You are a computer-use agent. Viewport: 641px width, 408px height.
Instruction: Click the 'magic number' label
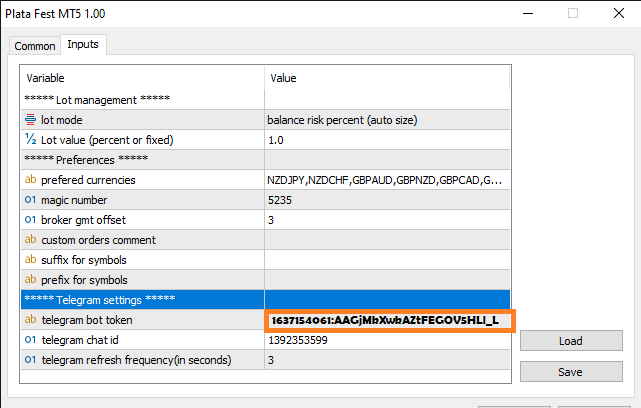[x=74, y=200]
